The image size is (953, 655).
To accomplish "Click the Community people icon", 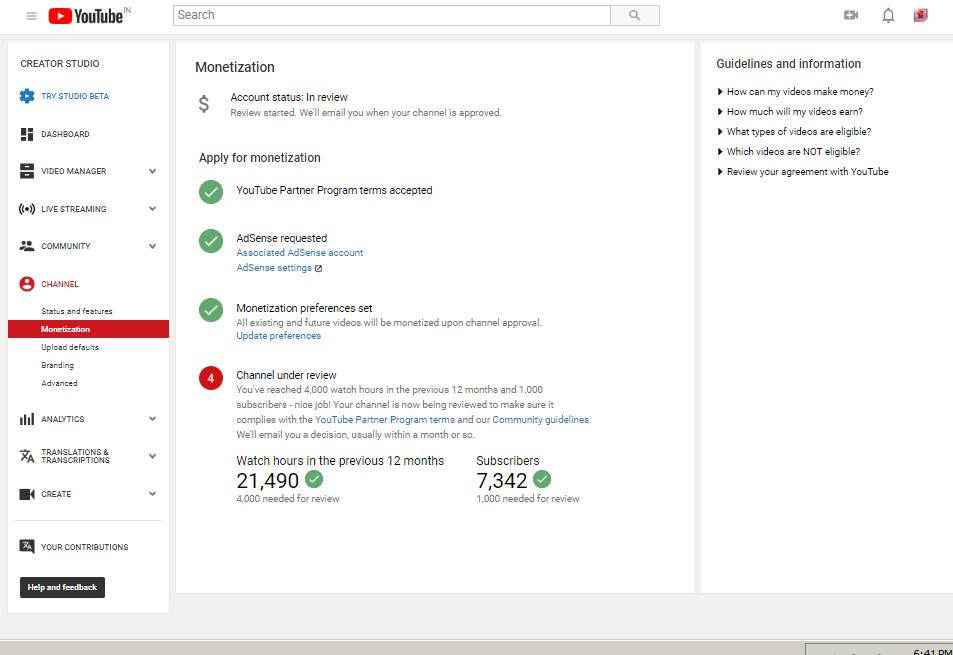I will 27,246.
